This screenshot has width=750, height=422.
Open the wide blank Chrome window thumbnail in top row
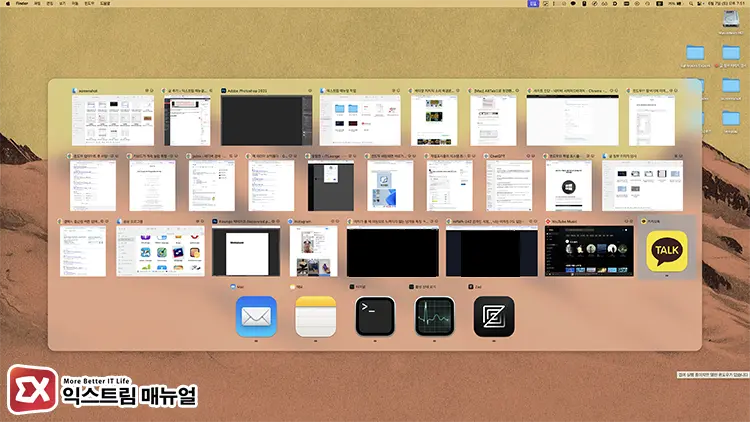(x=573, y=120)
